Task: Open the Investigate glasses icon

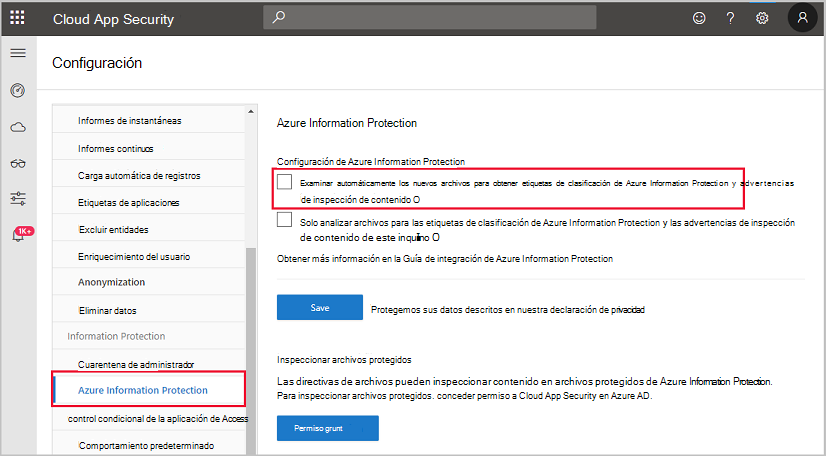Action: click(x=18, y=164)
